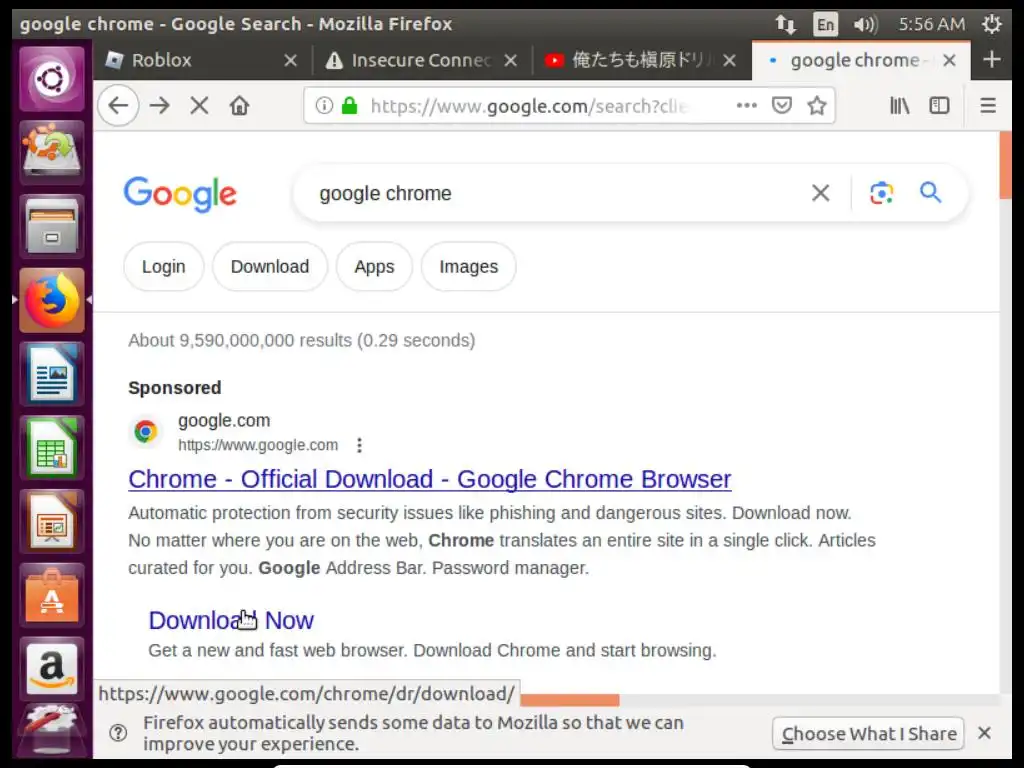Click the horizontal scrollbar thumb

(570, 700)
